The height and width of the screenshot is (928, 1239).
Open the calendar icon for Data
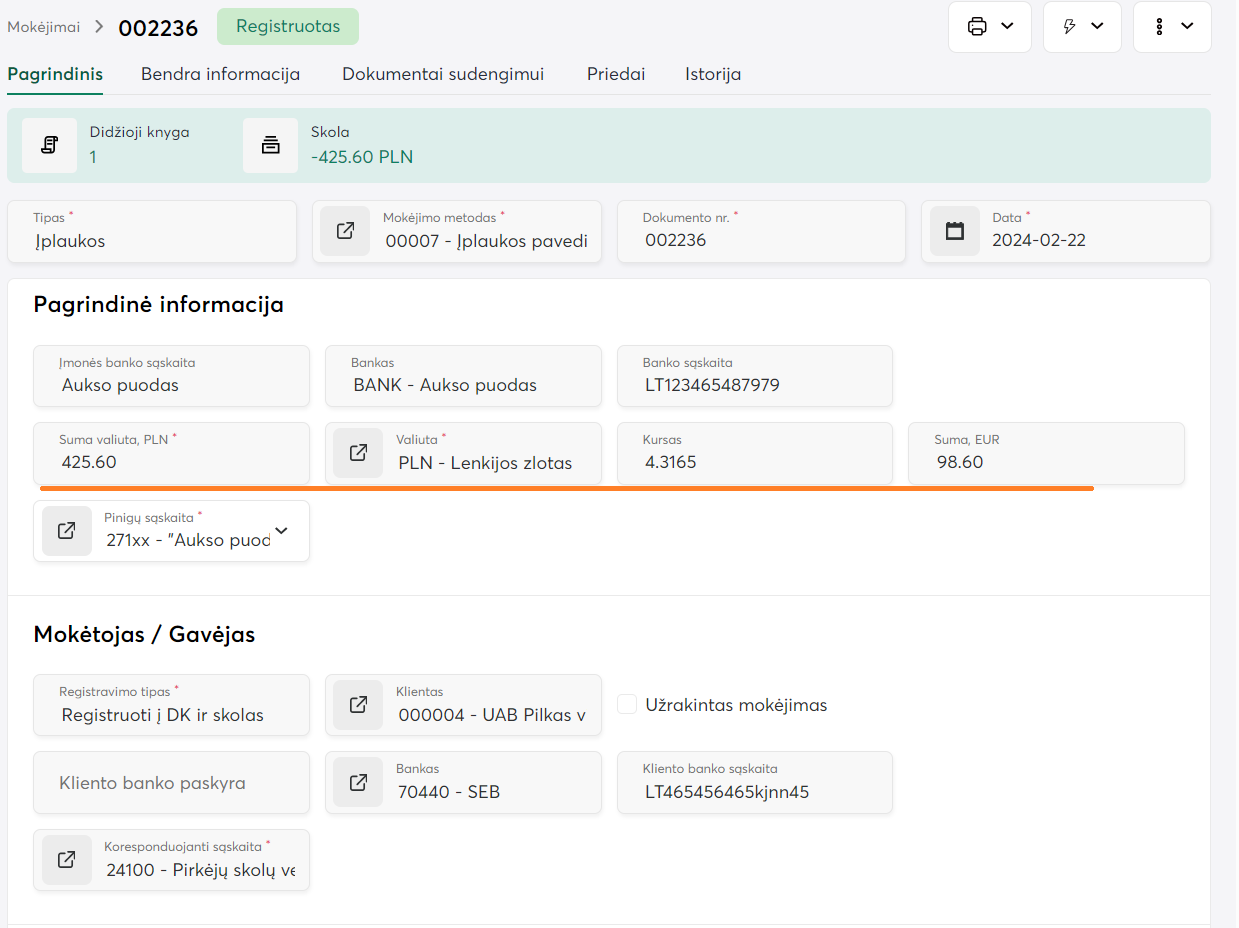point(955,231)
